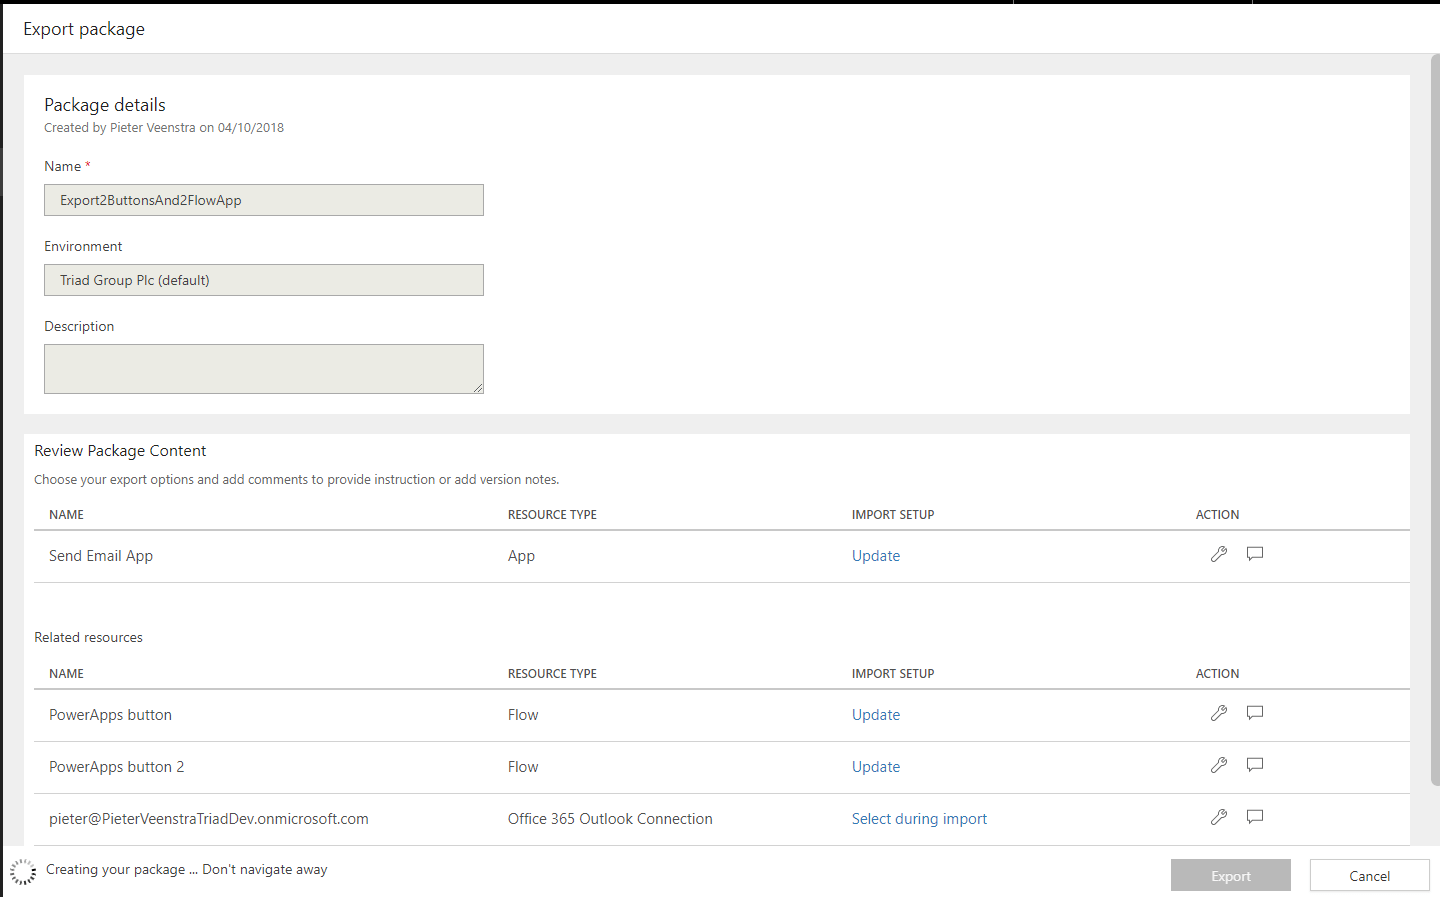Click Select during import link

point(919,819)
